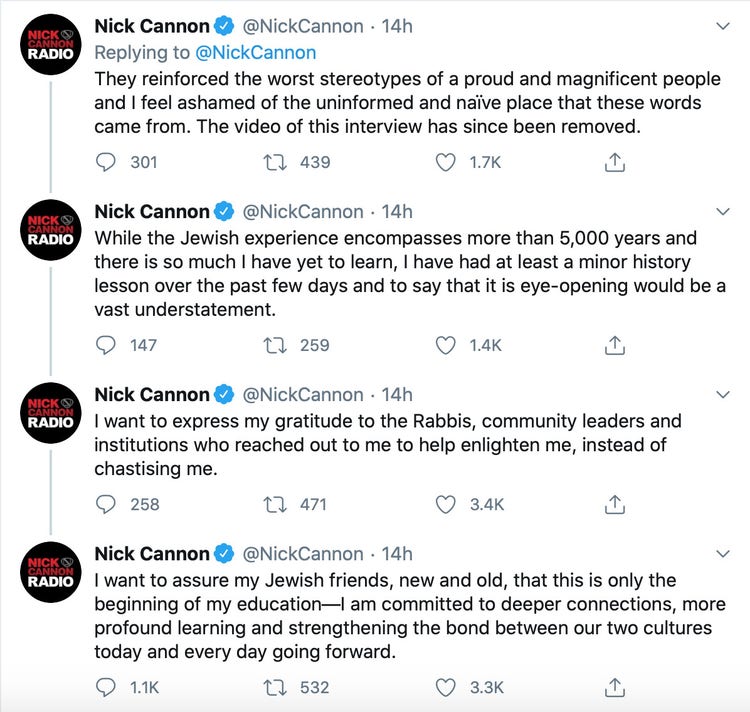Open the 14h timestamp on the last tweet
Screen dimensions: 750x712
397,554
